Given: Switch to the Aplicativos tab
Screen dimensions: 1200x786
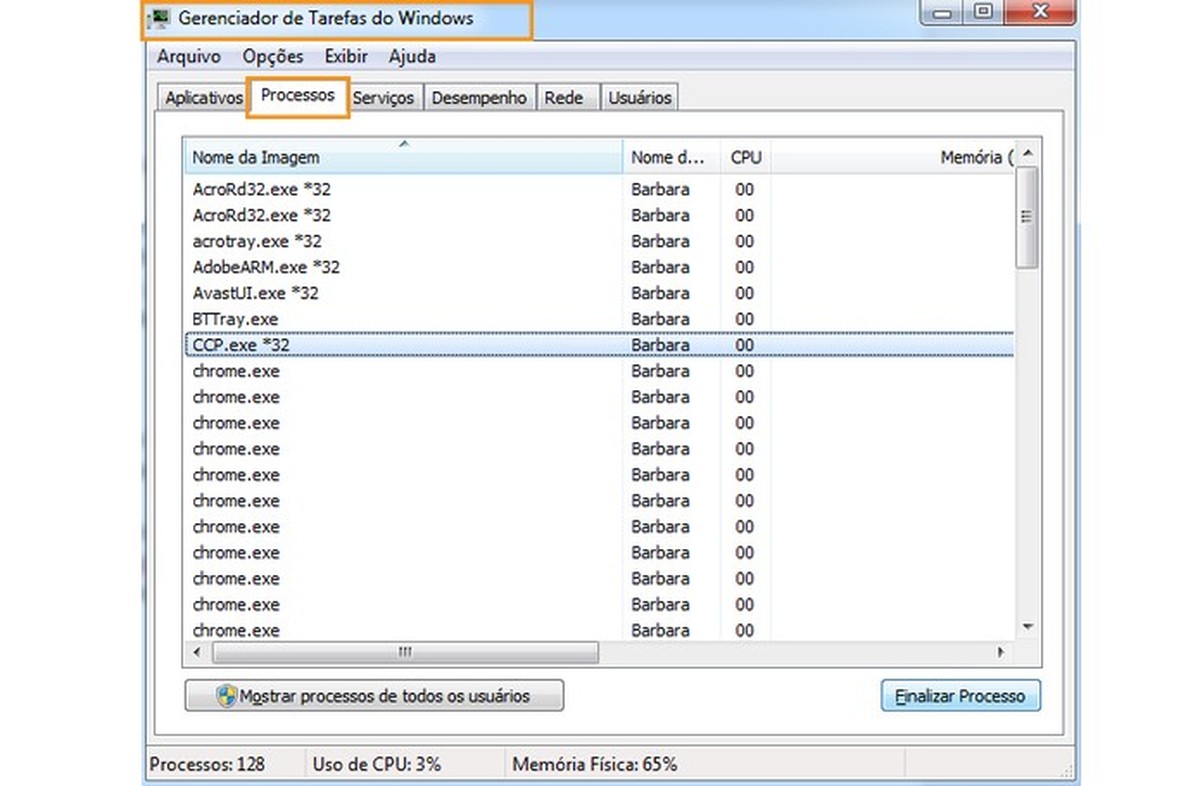Looking at the screenshot, I should (202, 98).
